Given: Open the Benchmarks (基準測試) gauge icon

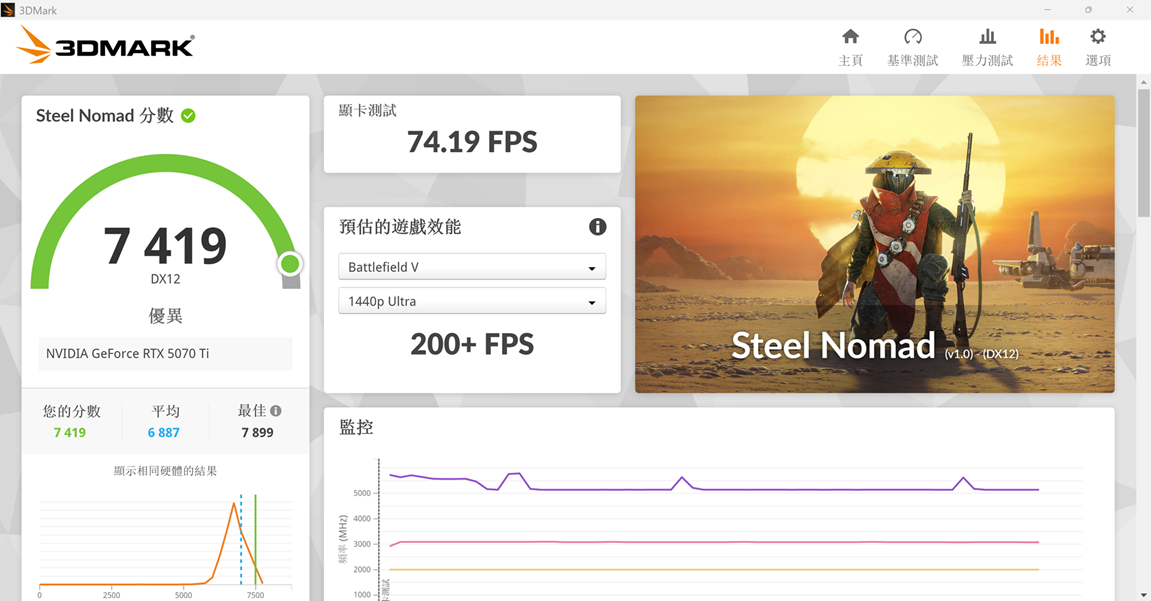Looking at the screenshot, I should click(912, 36).
